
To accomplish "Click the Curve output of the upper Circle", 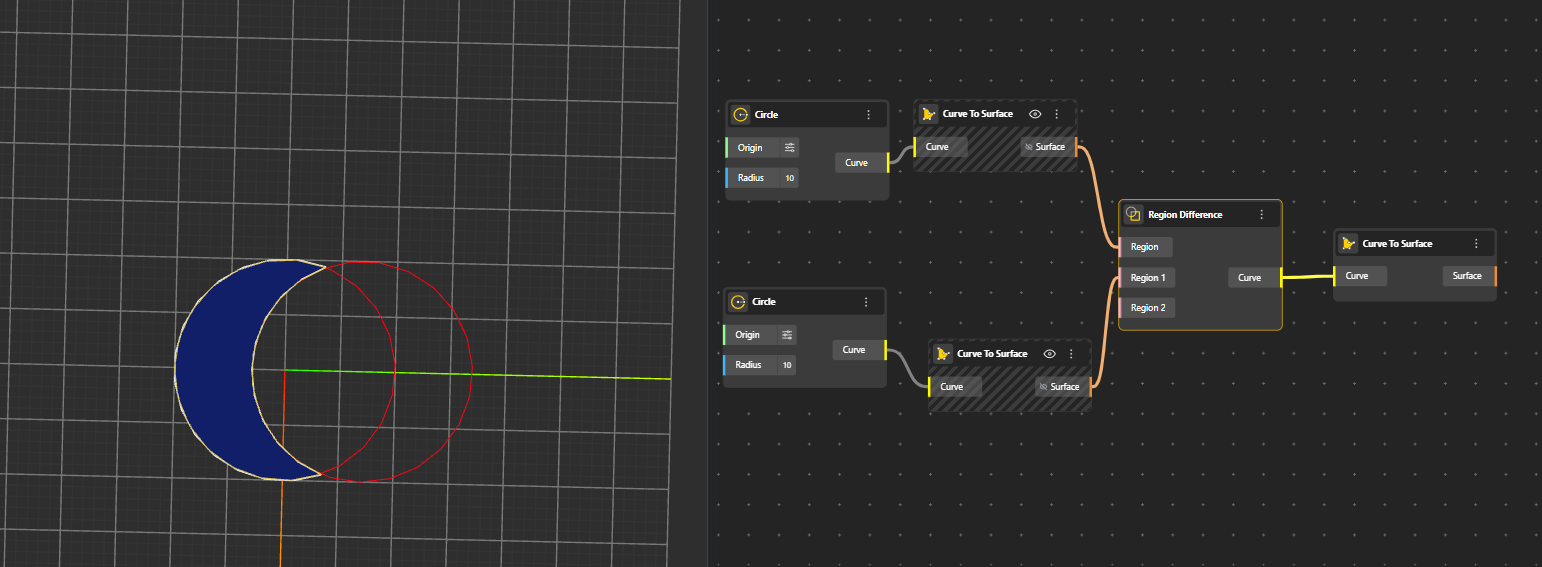I will (861, 162).
